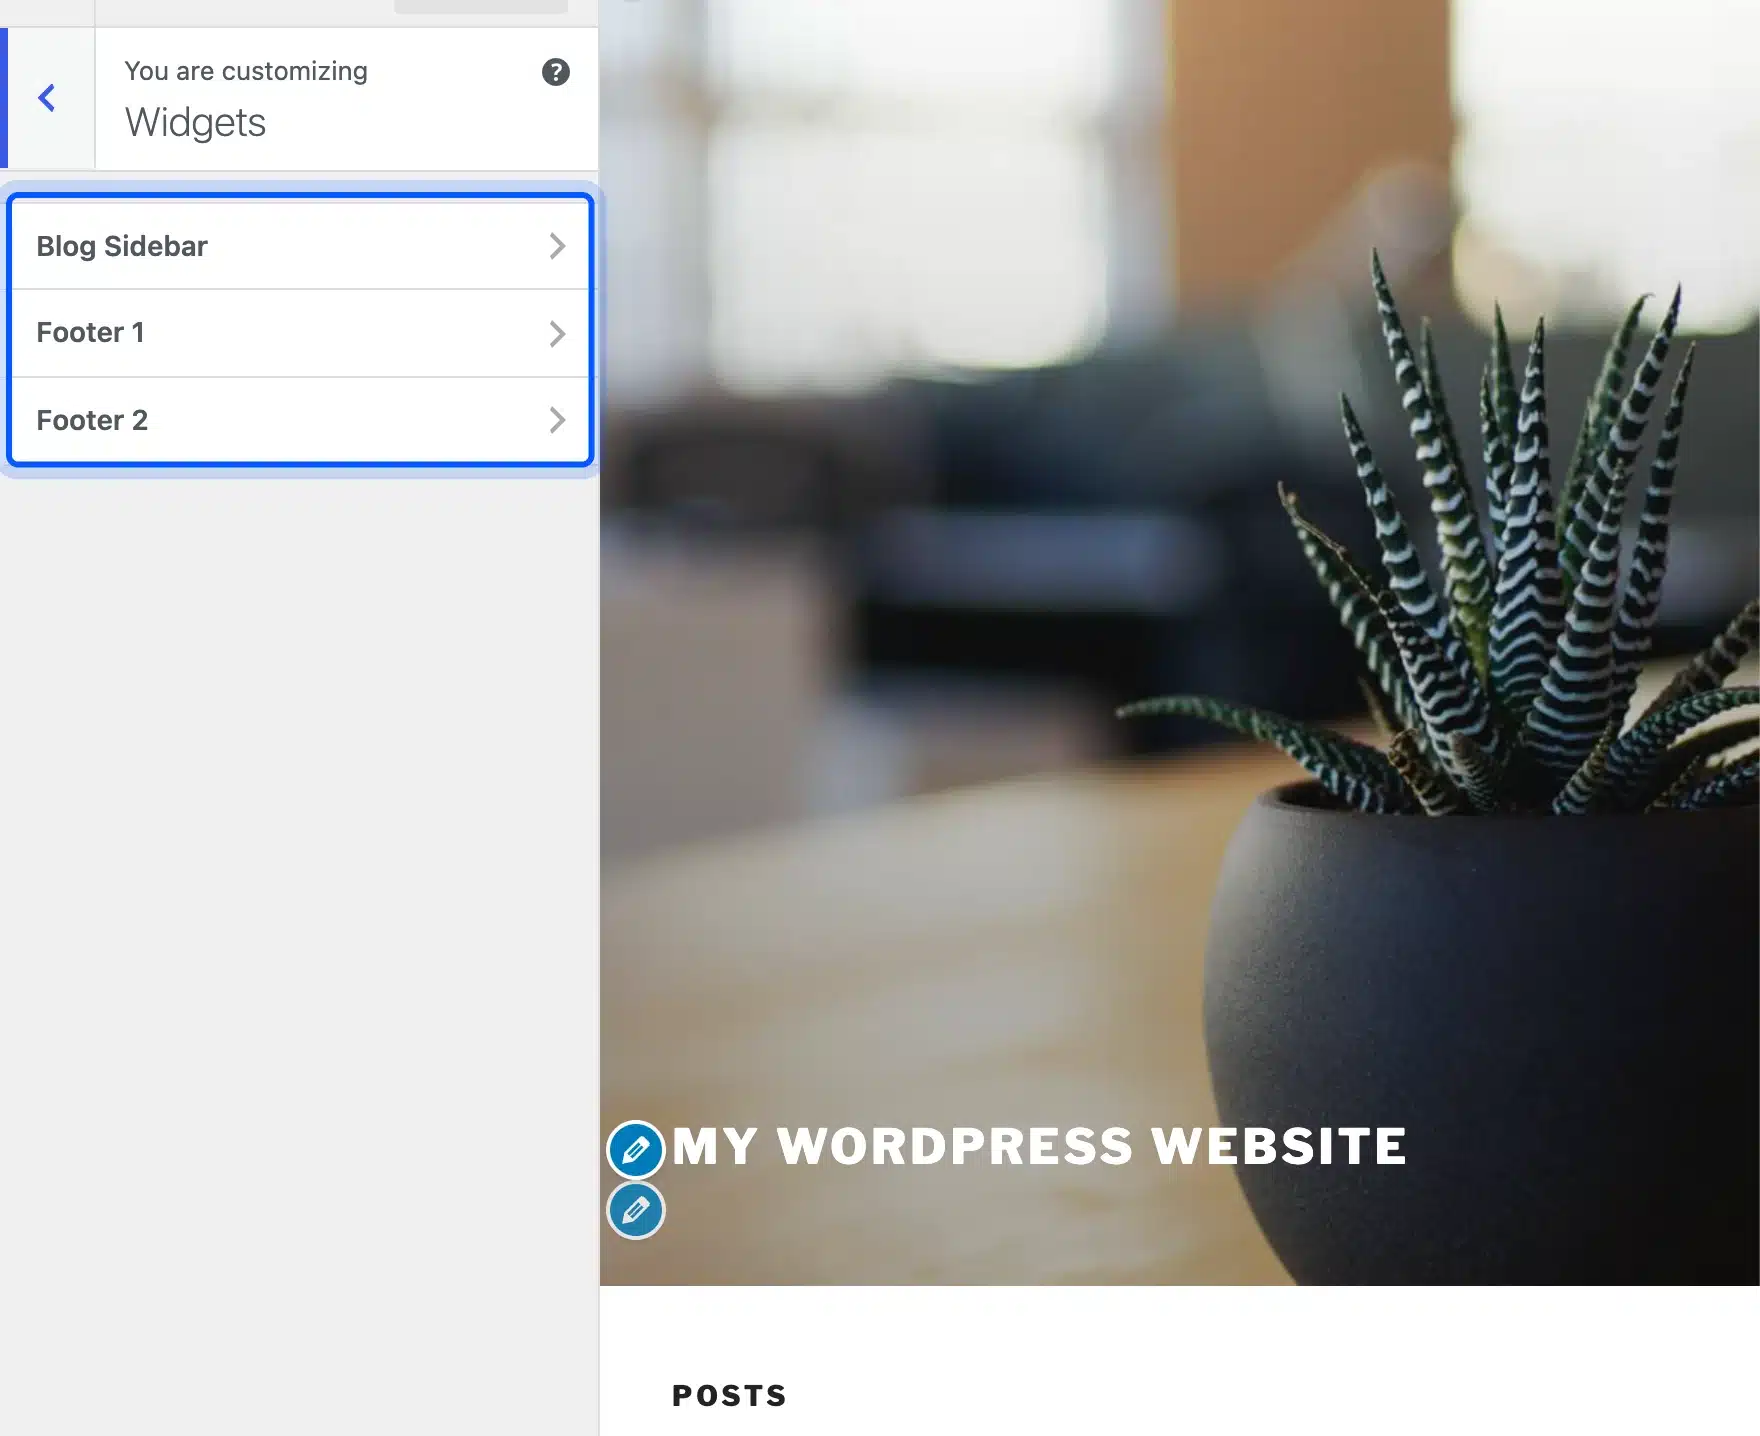Screen dimensions: 1760x1436
Task: Expand Blog Sidebar via its chevron
Action: pyautogui.click(x=558, y=246)
